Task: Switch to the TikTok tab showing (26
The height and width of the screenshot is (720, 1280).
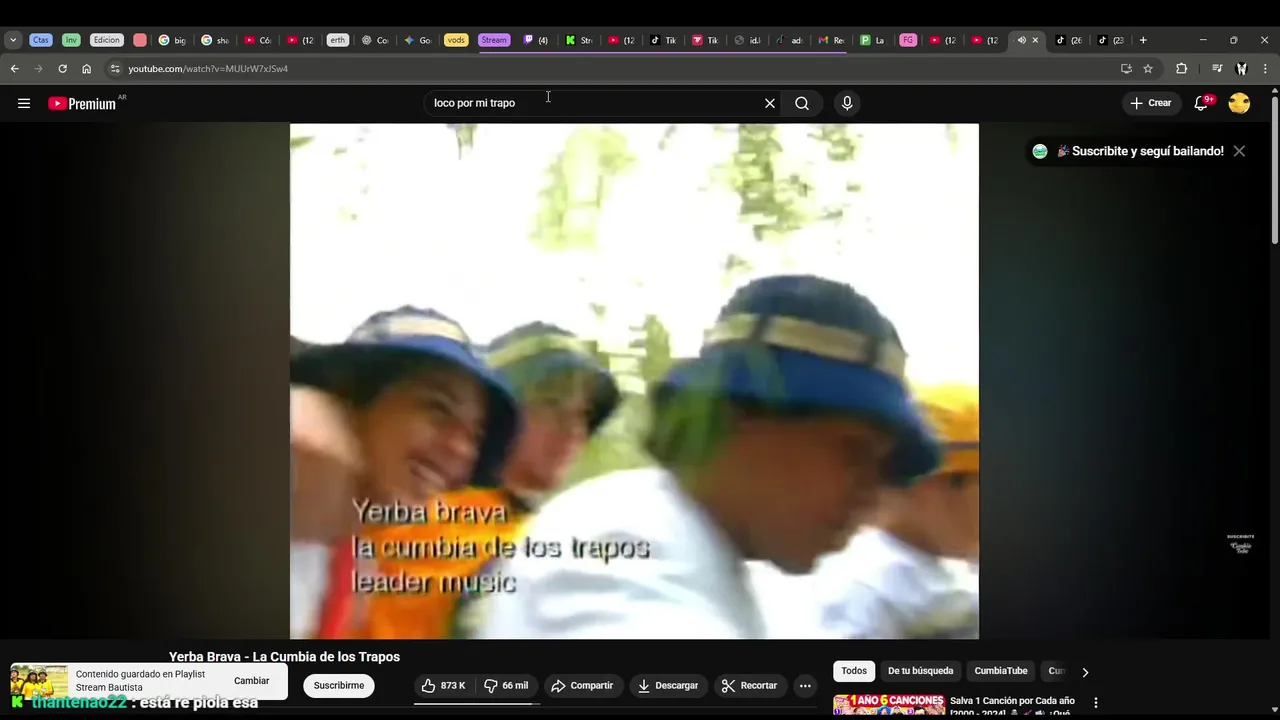Action: pos(1069,40)
